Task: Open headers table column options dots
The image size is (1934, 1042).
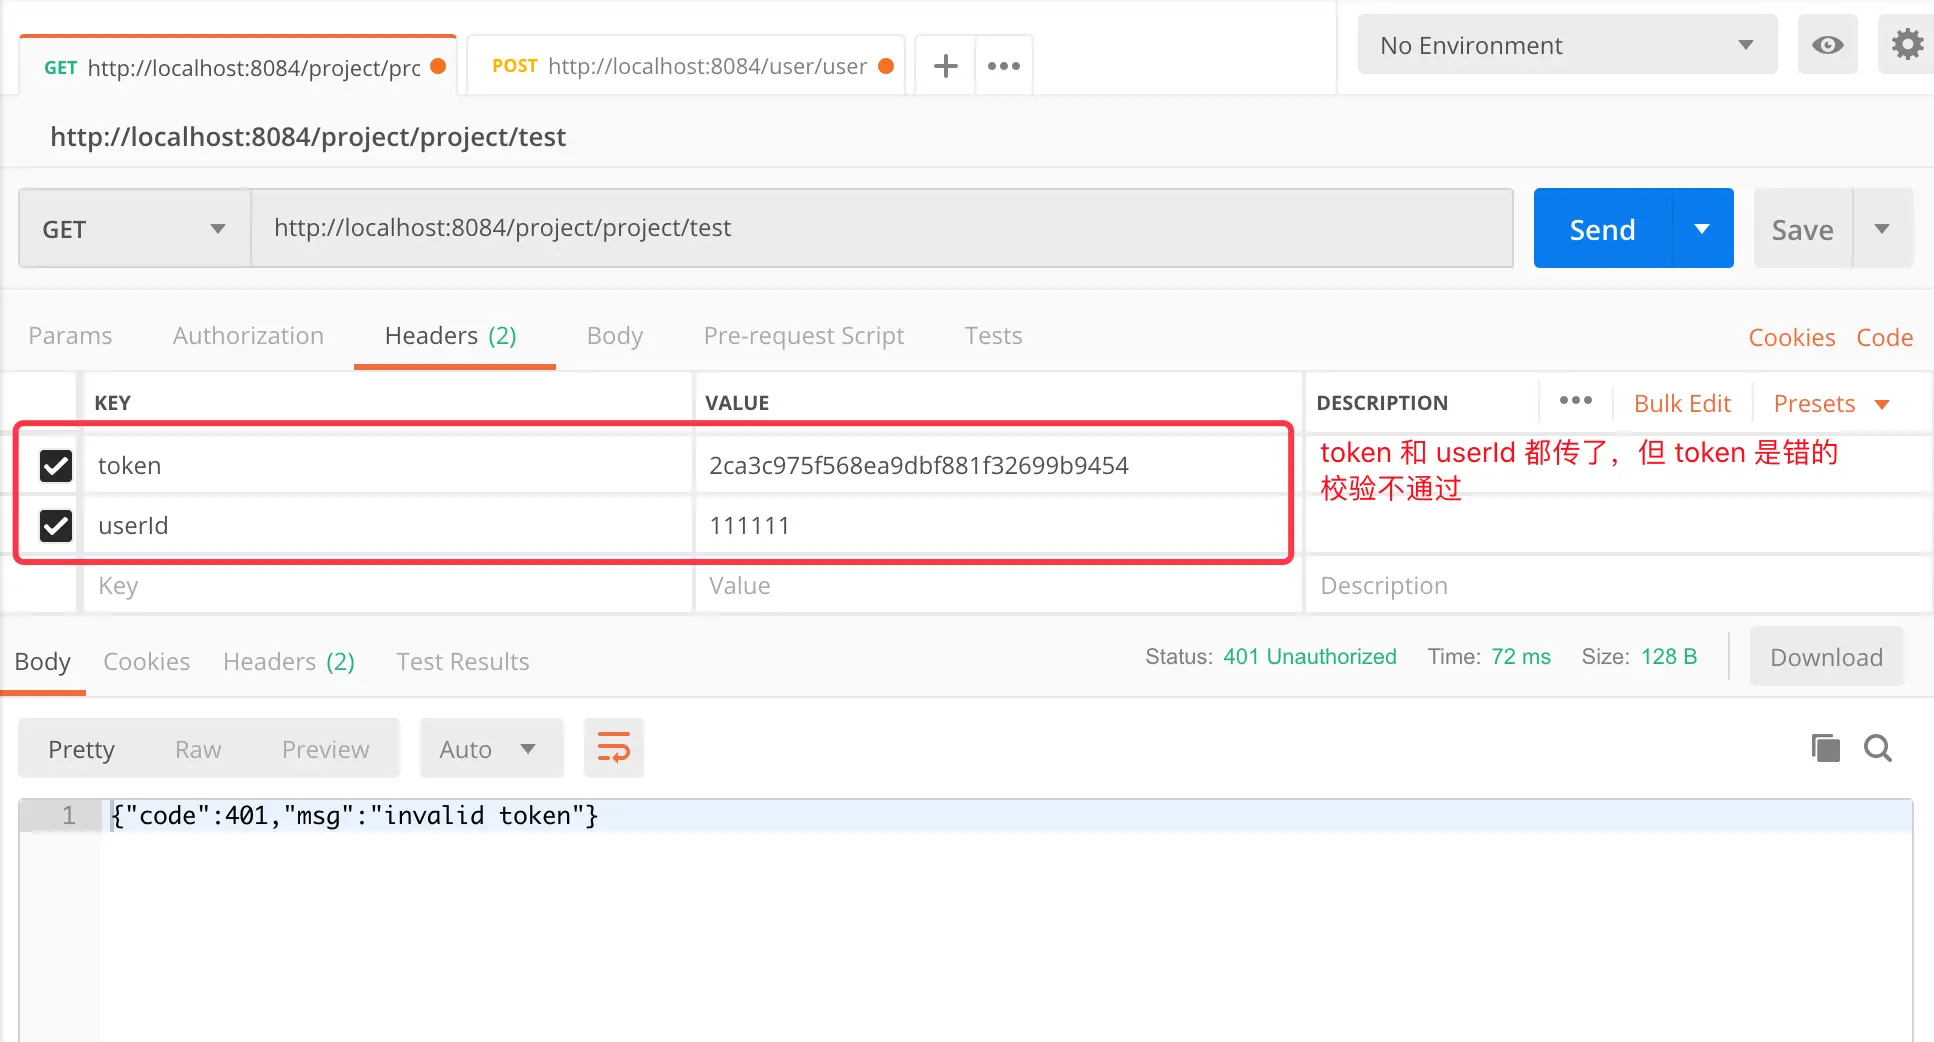Action: (1575, 401)
